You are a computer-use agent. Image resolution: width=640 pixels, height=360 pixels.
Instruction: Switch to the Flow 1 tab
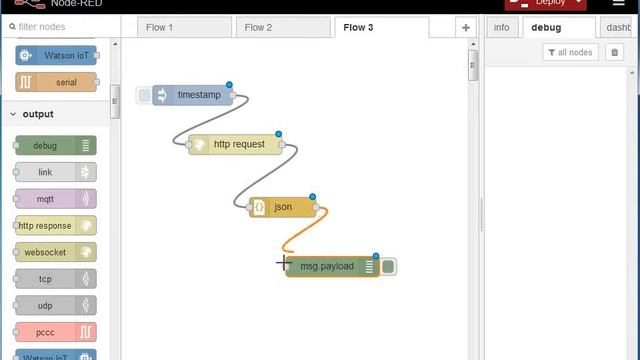184,27
